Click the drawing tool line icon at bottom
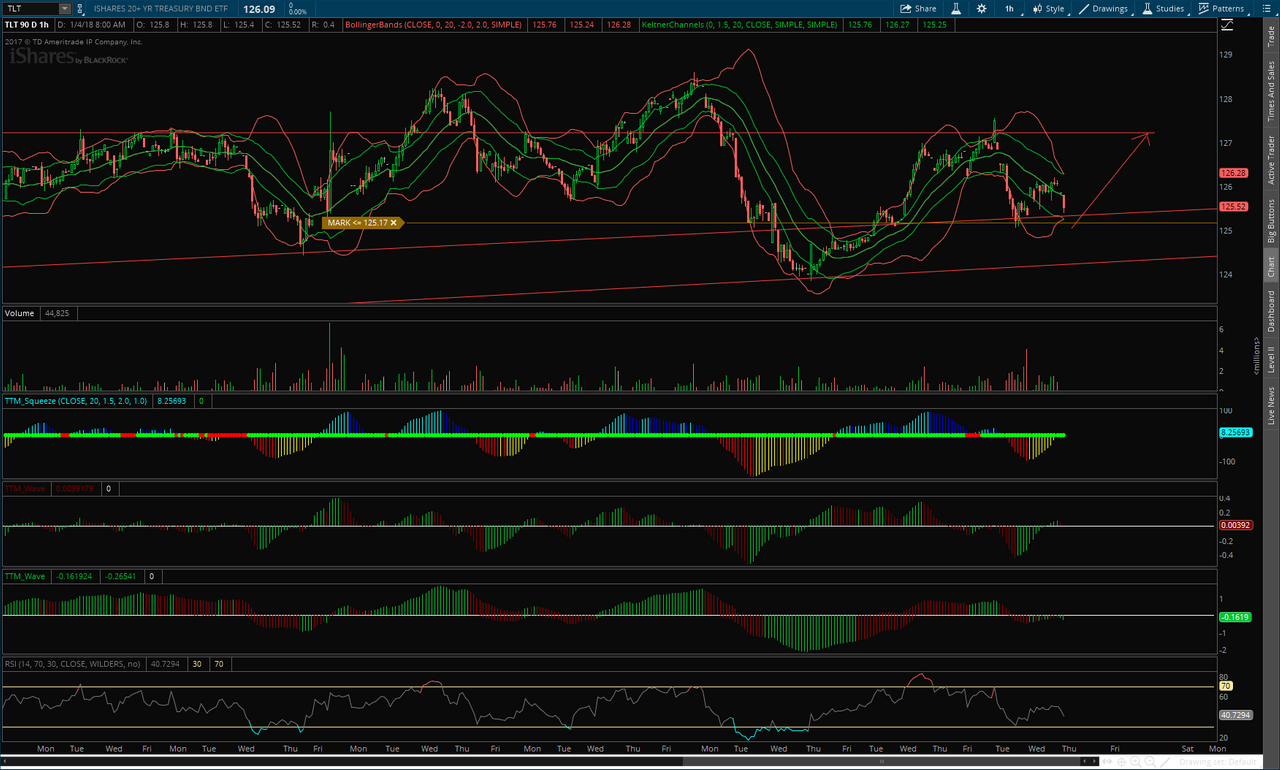Screen dimensions: 1280x770 (1165, 762)
